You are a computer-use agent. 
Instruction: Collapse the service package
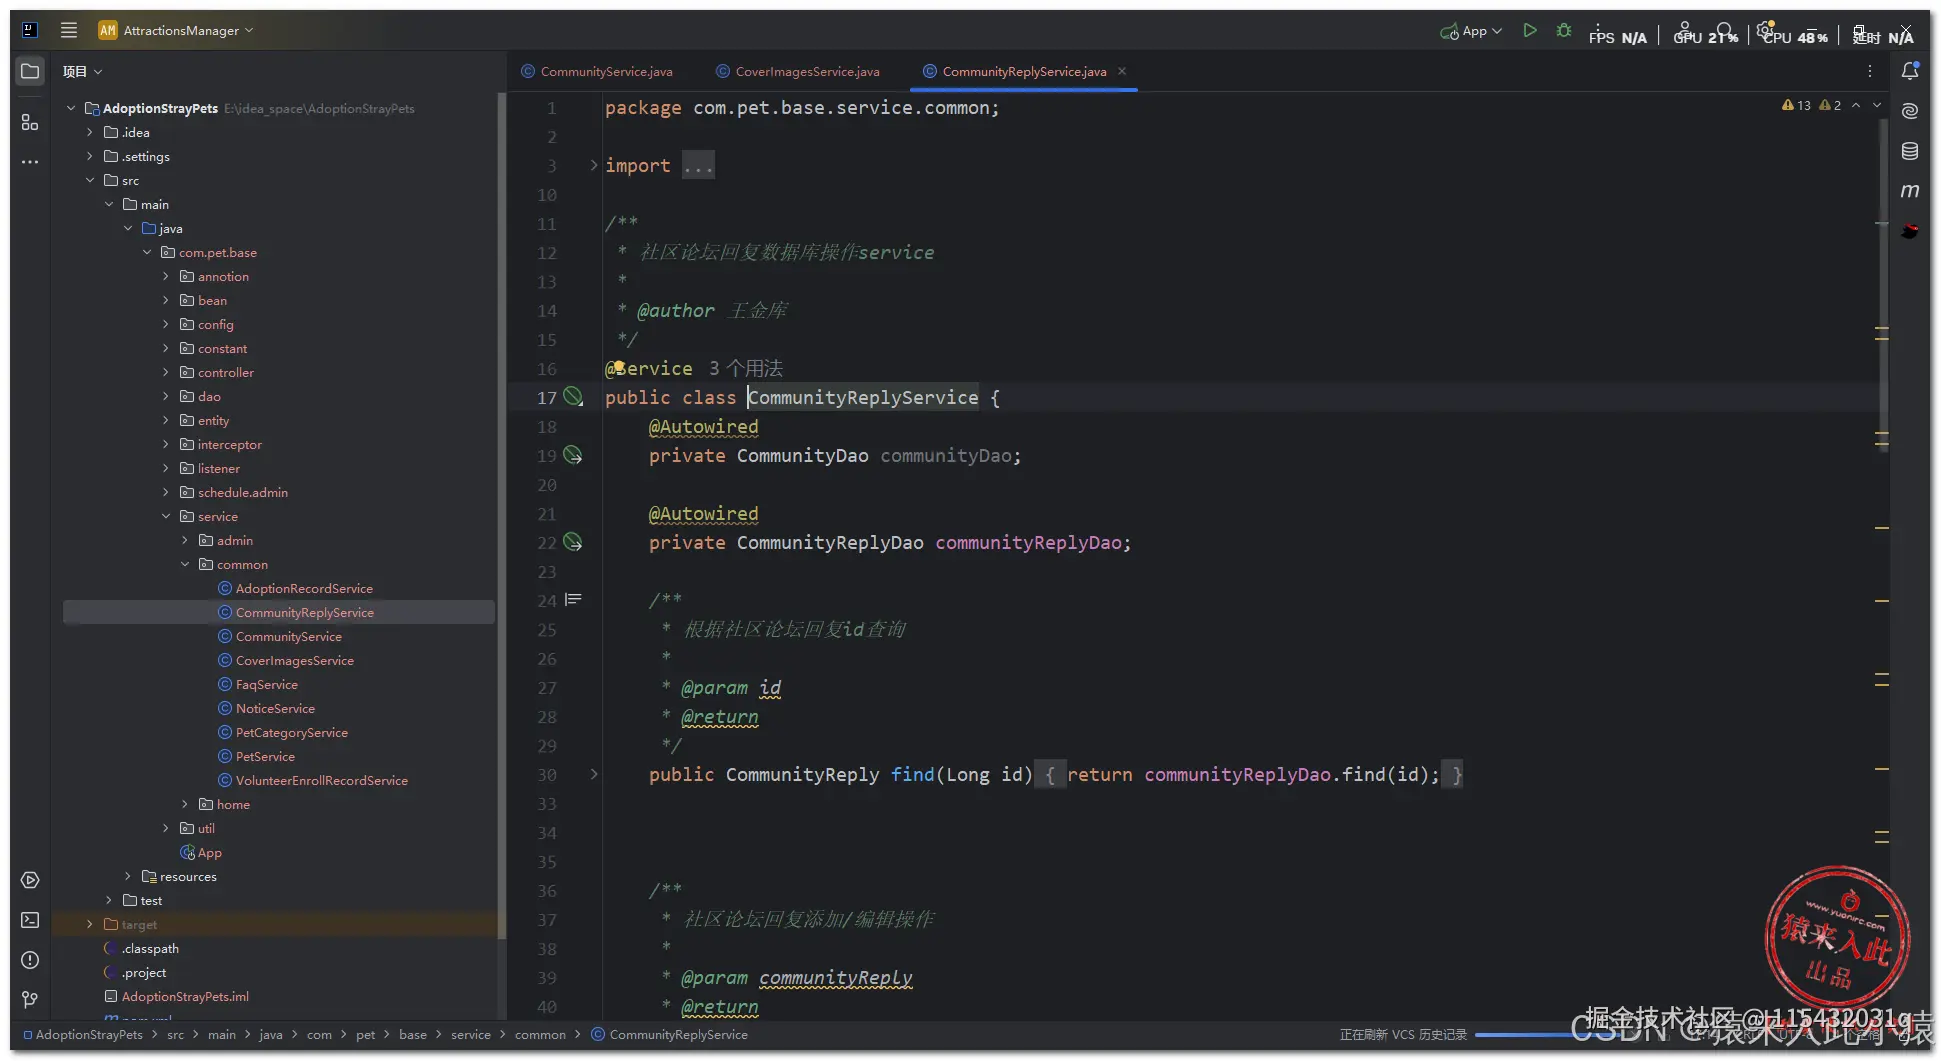point(166,516)
